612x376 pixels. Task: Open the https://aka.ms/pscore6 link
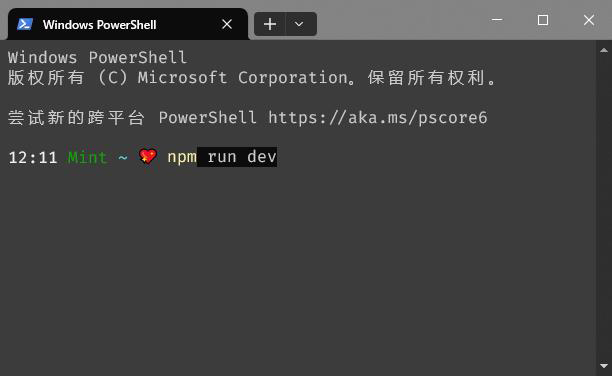(378, 117)
